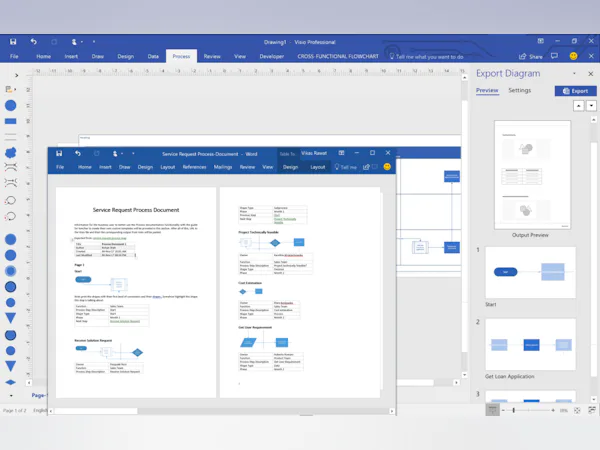
Task: Switch to Visio Data tab
Action: [x=153, y=56]
